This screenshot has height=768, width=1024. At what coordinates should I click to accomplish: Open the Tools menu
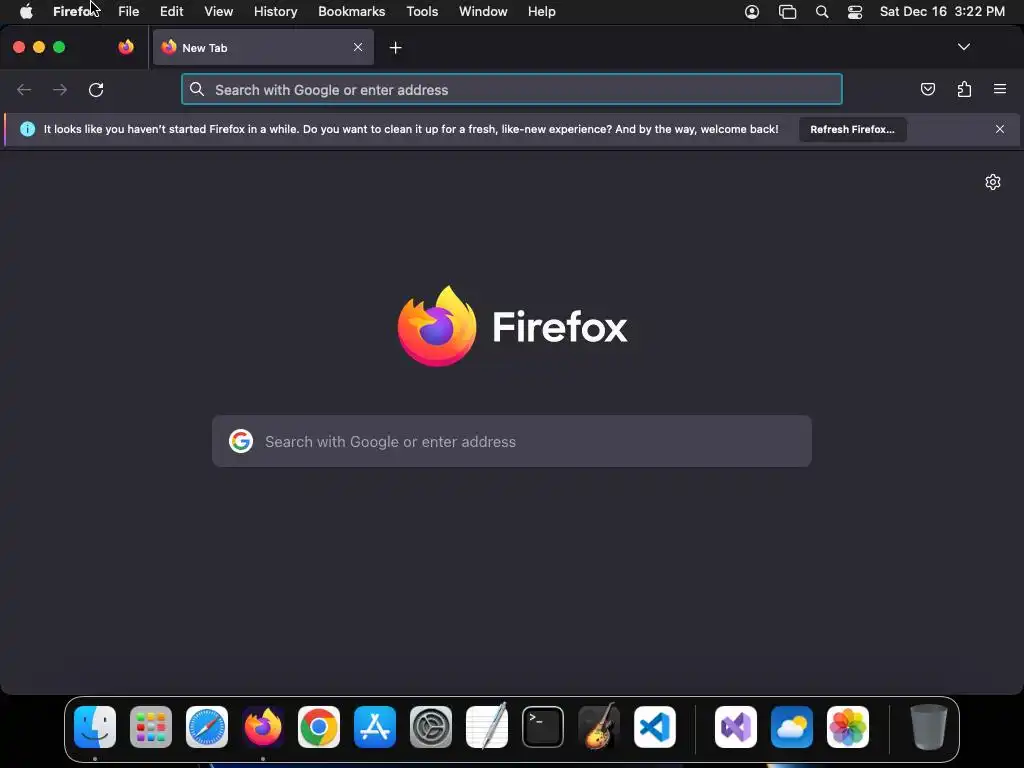[x=422, y=12]
